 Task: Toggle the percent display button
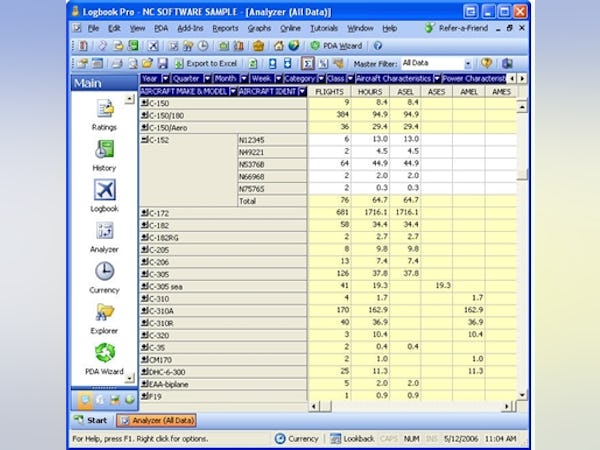click(323, 64)
